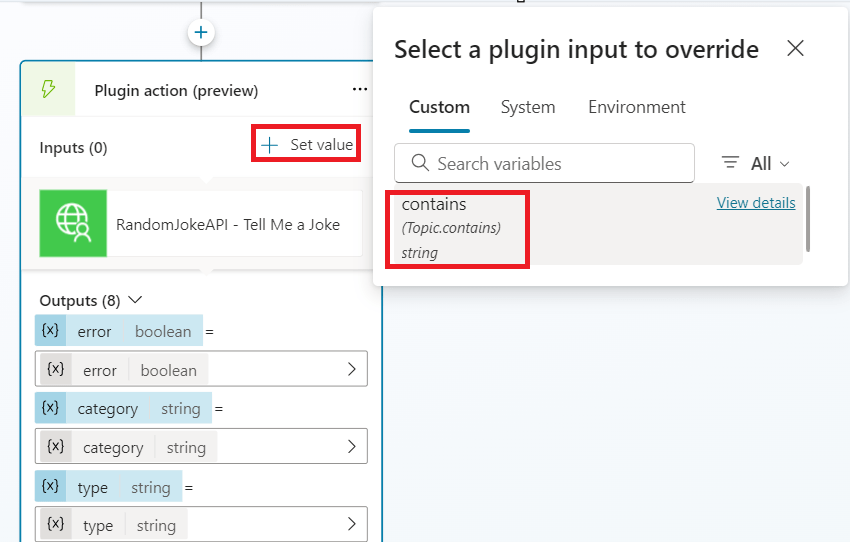This screenshot has width=850, height=542.
Task: Select the Custom tab
Action: pos(439,107)
